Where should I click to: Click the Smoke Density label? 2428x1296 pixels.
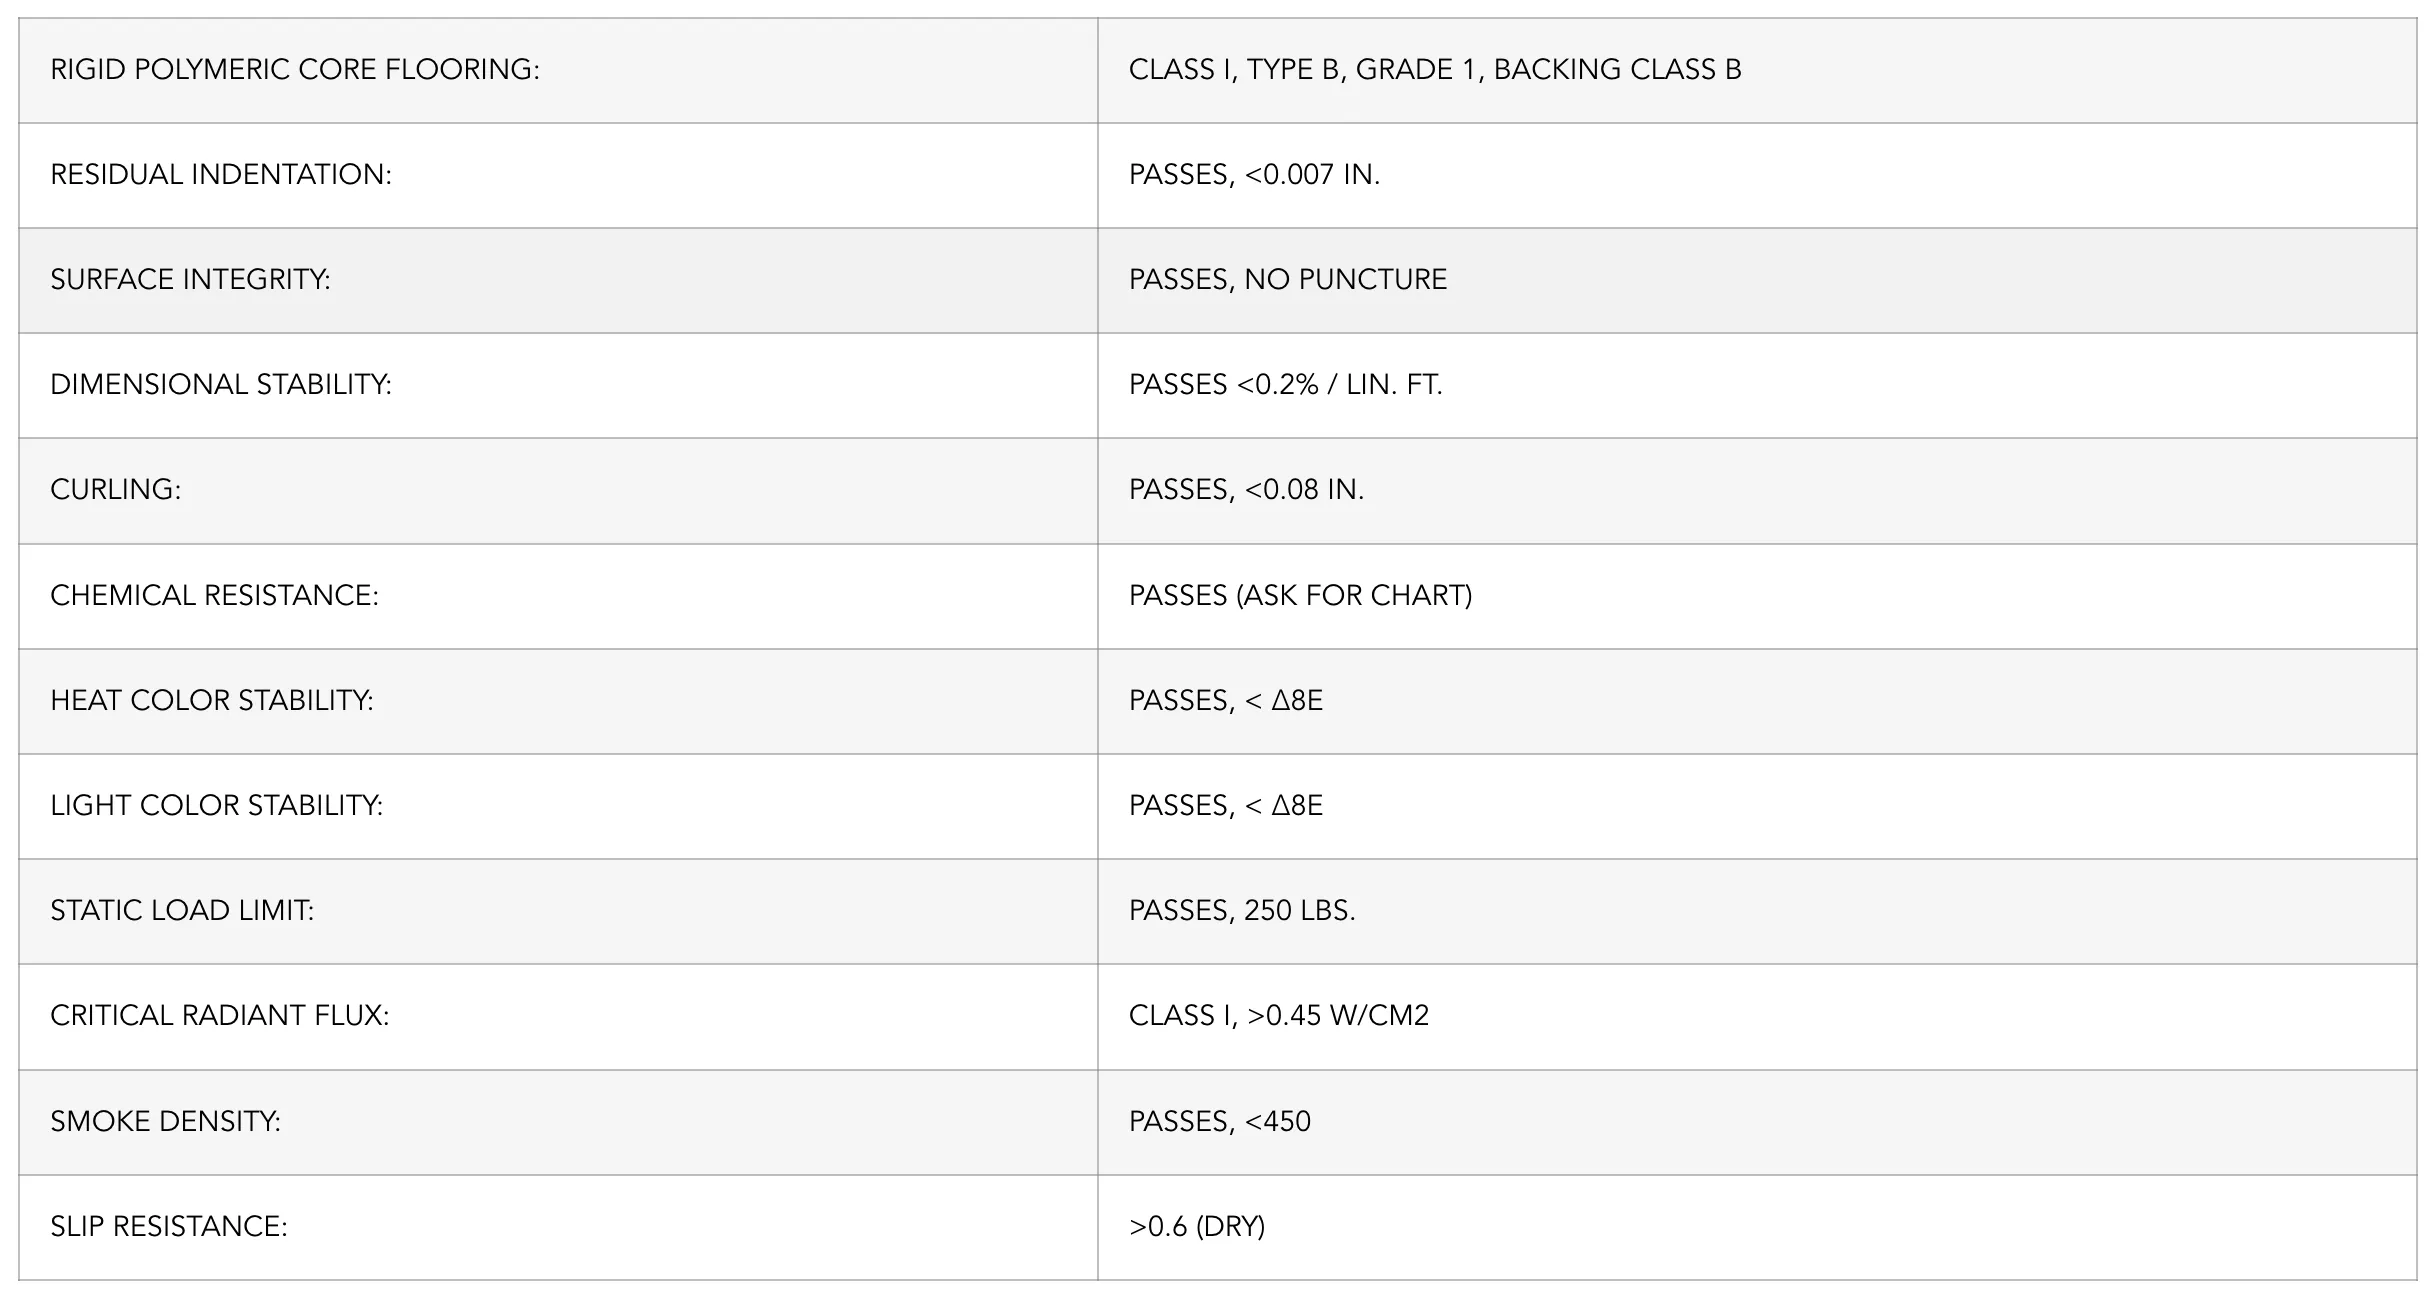[x=166, y=1122]
